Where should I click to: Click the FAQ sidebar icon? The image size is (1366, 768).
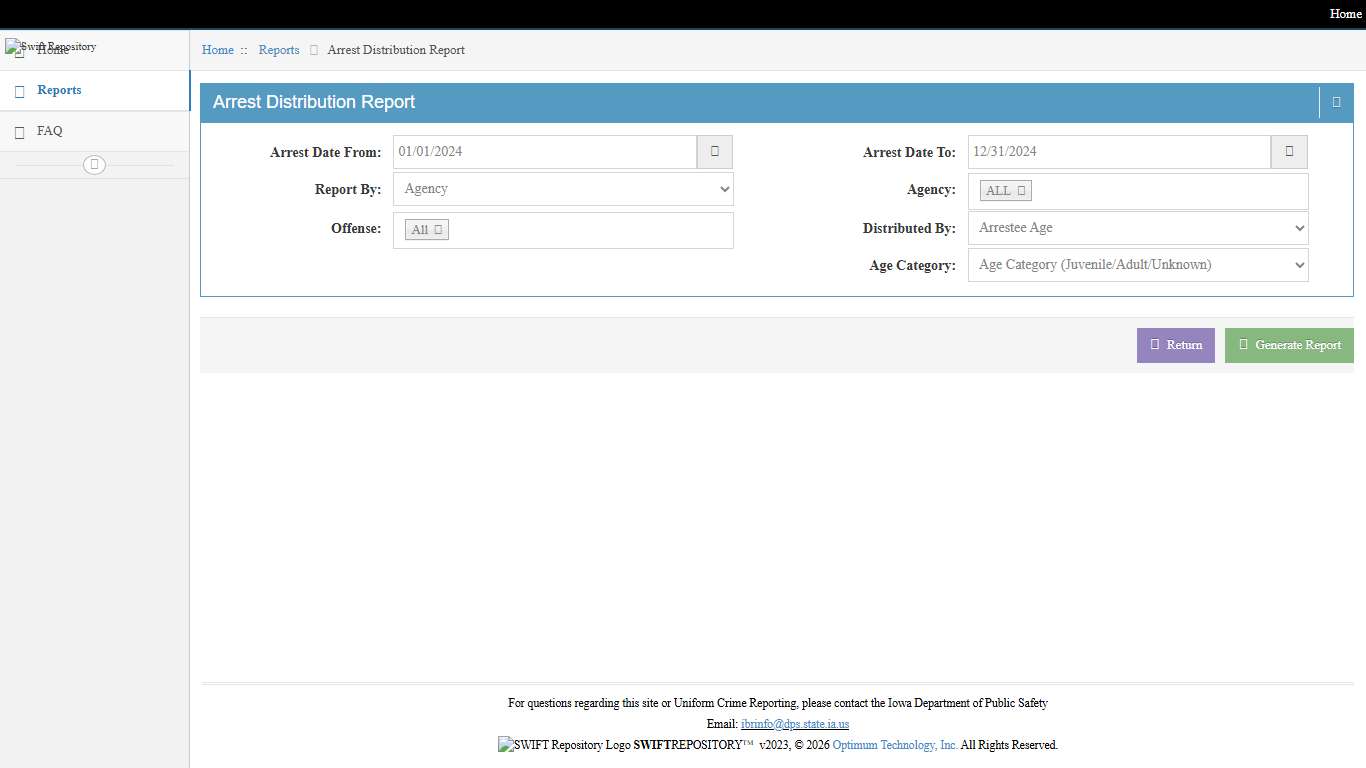19,132
